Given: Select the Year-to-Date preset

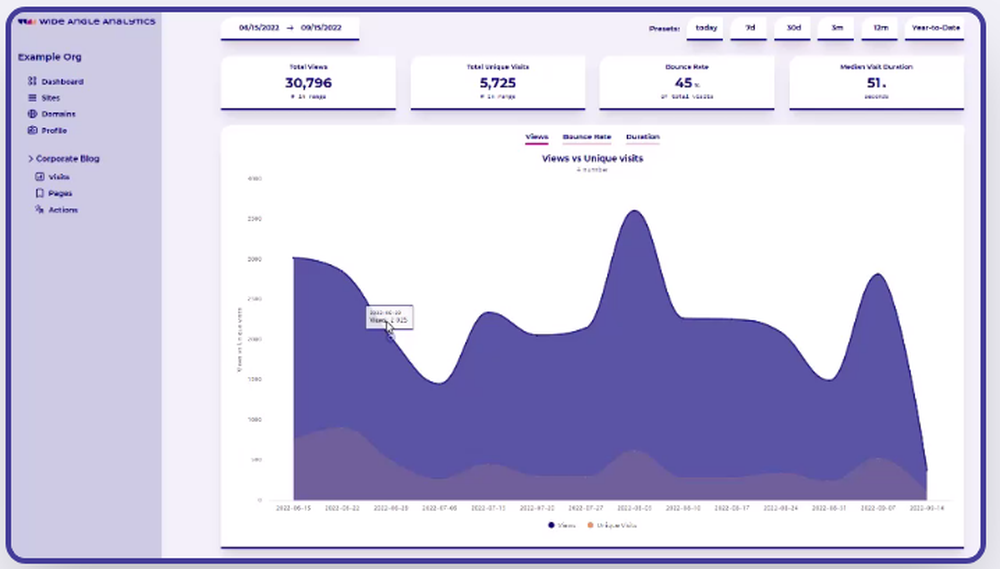Looking at the screenshot, I should [x=935, y=28].
